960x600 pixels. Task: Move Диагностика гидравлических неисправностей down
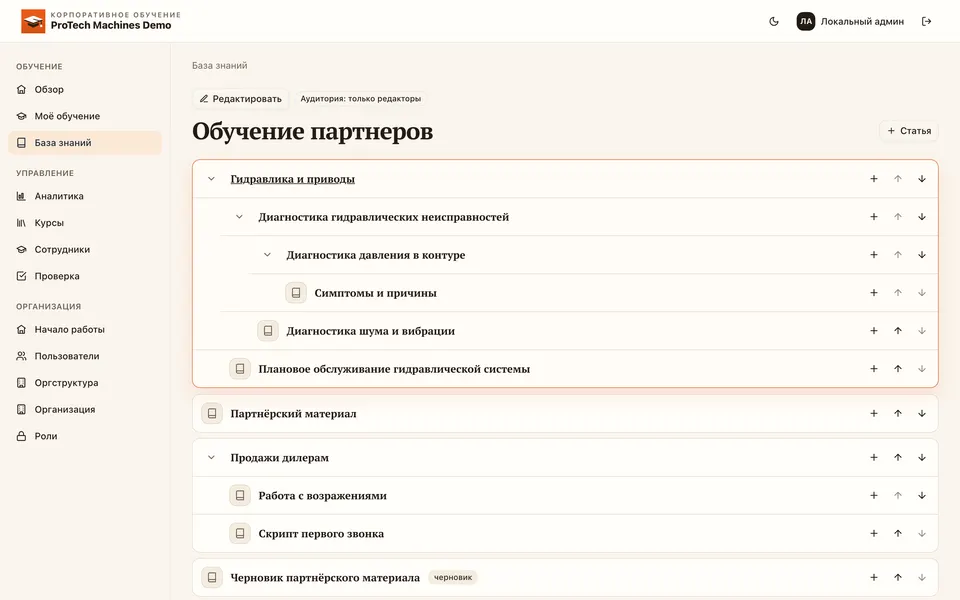(x=921, y=217)
